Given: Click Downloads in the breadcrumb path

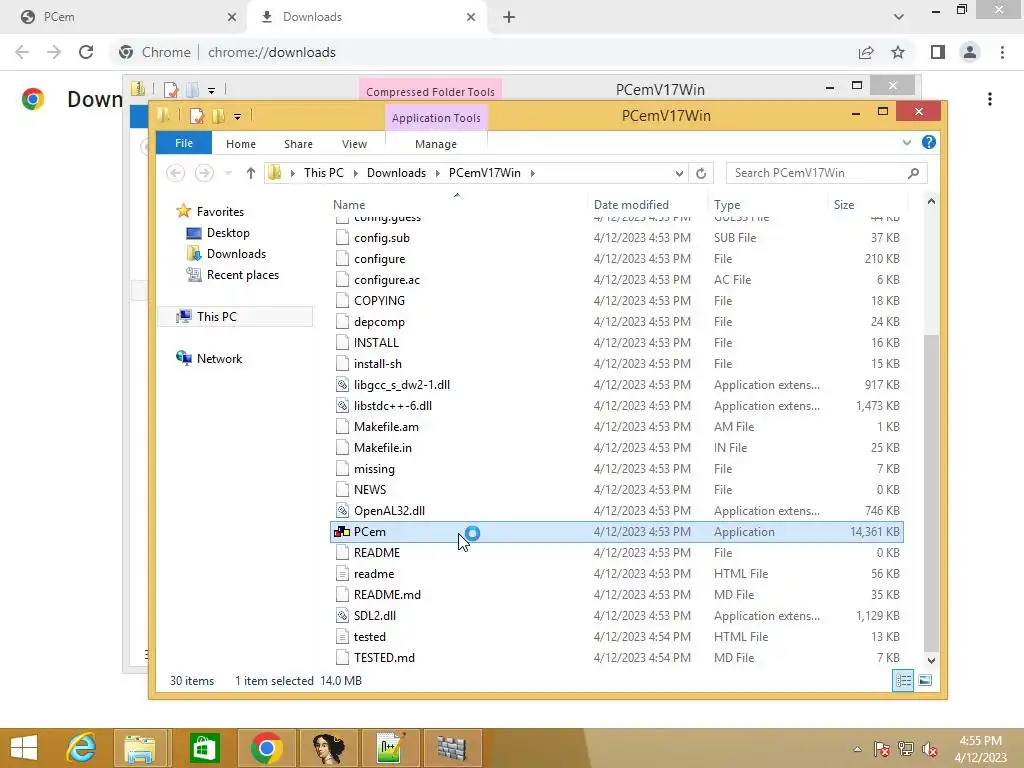Looking at the screenshot, I should (396, 173).
